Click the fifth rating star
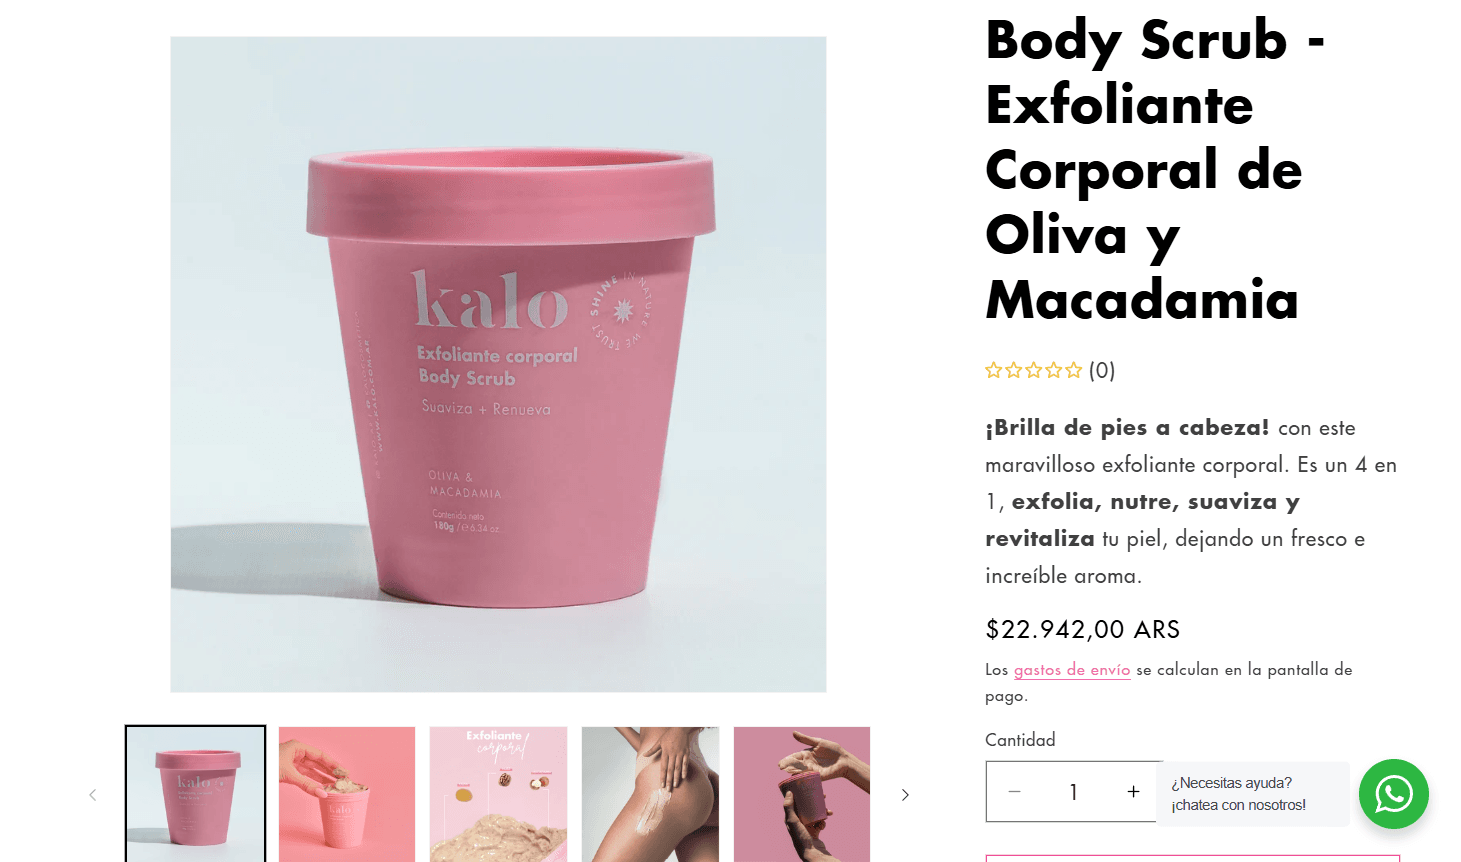 click(1074, 370)
